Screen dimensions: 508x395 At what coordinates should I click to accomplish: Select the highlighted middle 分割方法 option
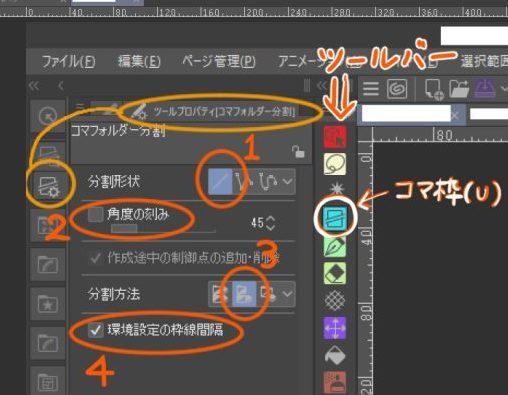pos(244,294)
